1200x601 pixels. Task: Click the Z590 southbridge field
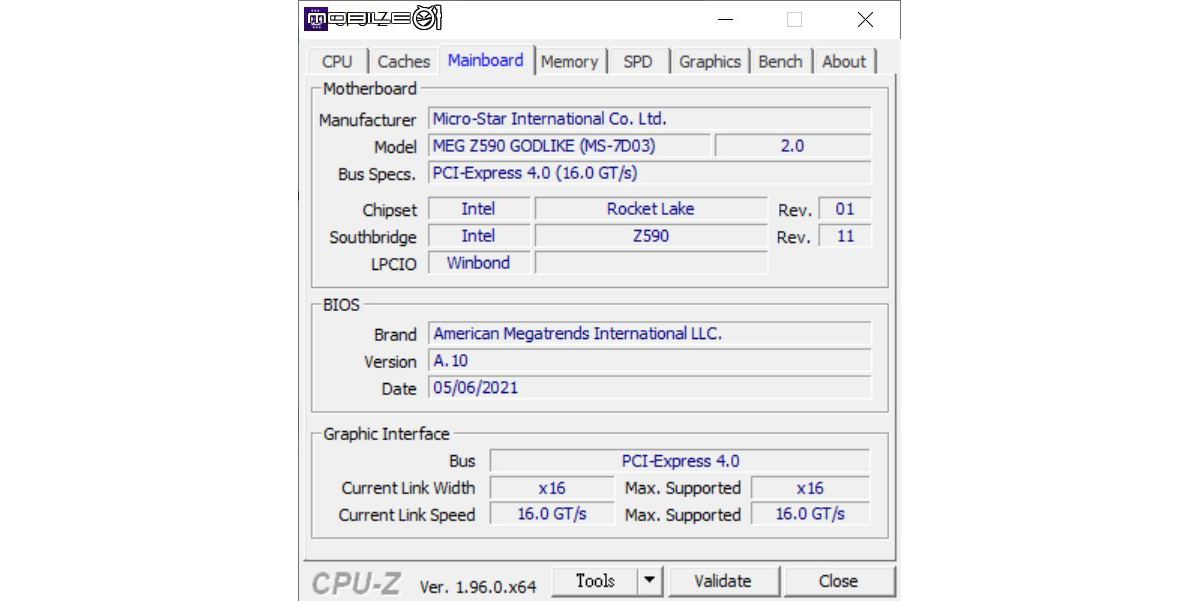[651, 236]
